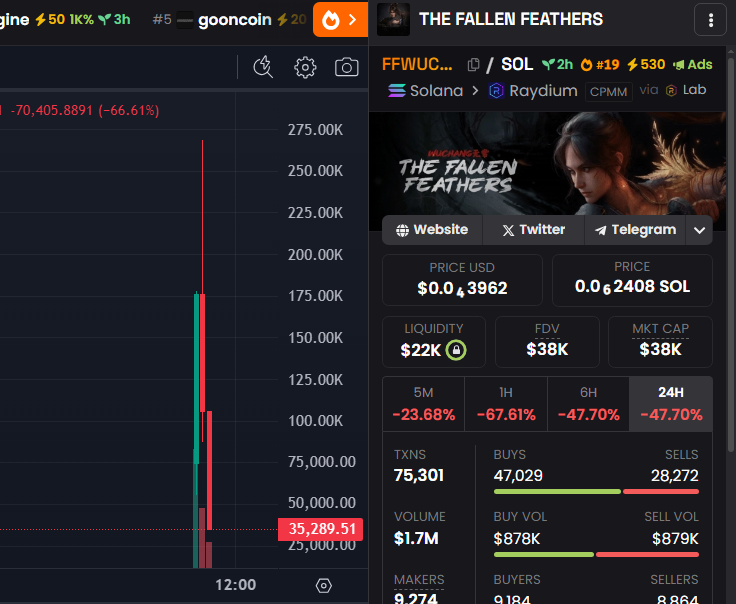Viewport: 736px width, 604px height.
Task: Open the token Website link
Action: (432, 229)
